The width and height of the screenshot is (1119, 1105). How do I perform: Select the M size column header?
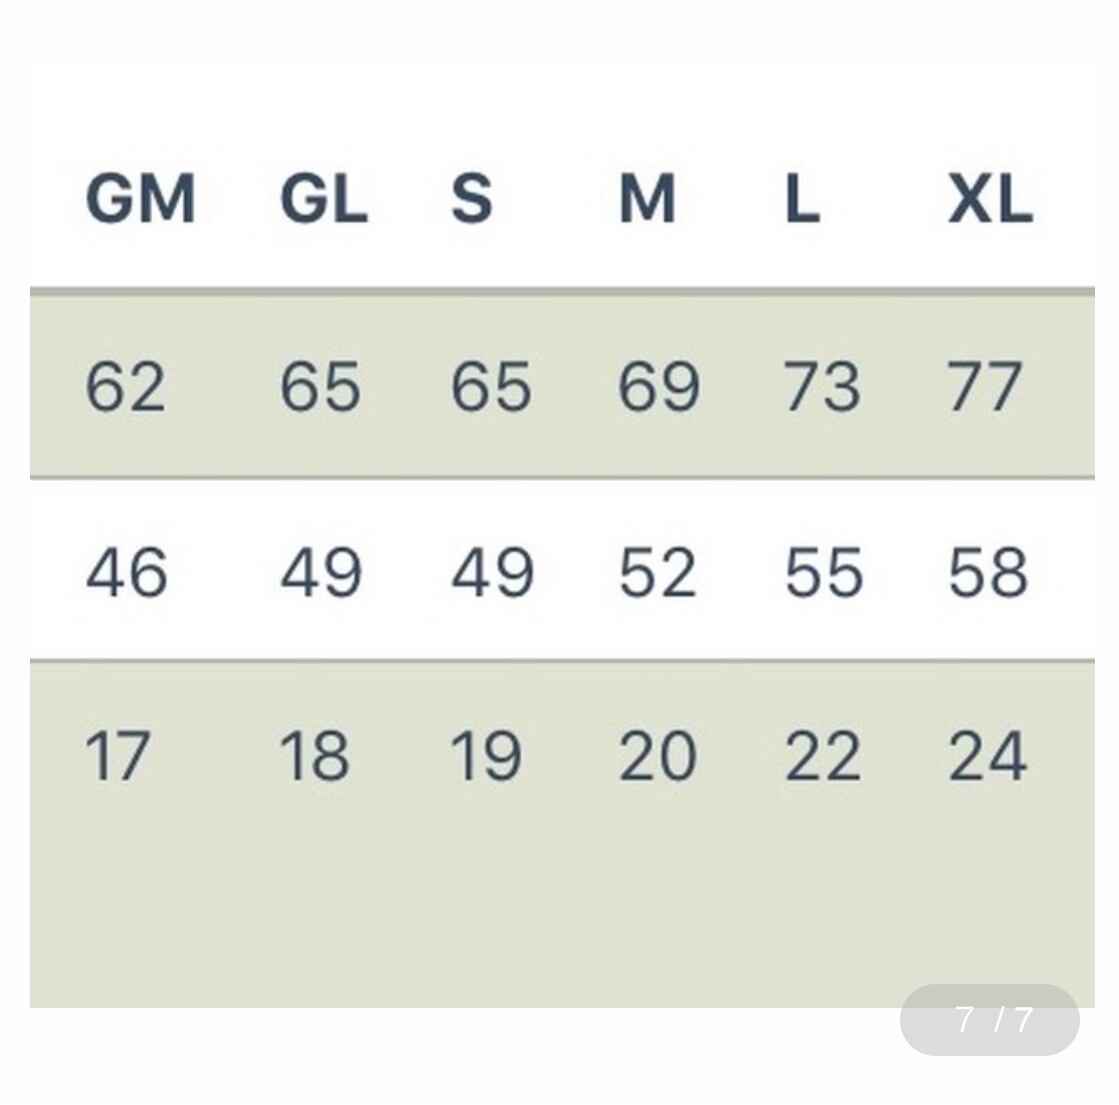click(647, 199)
